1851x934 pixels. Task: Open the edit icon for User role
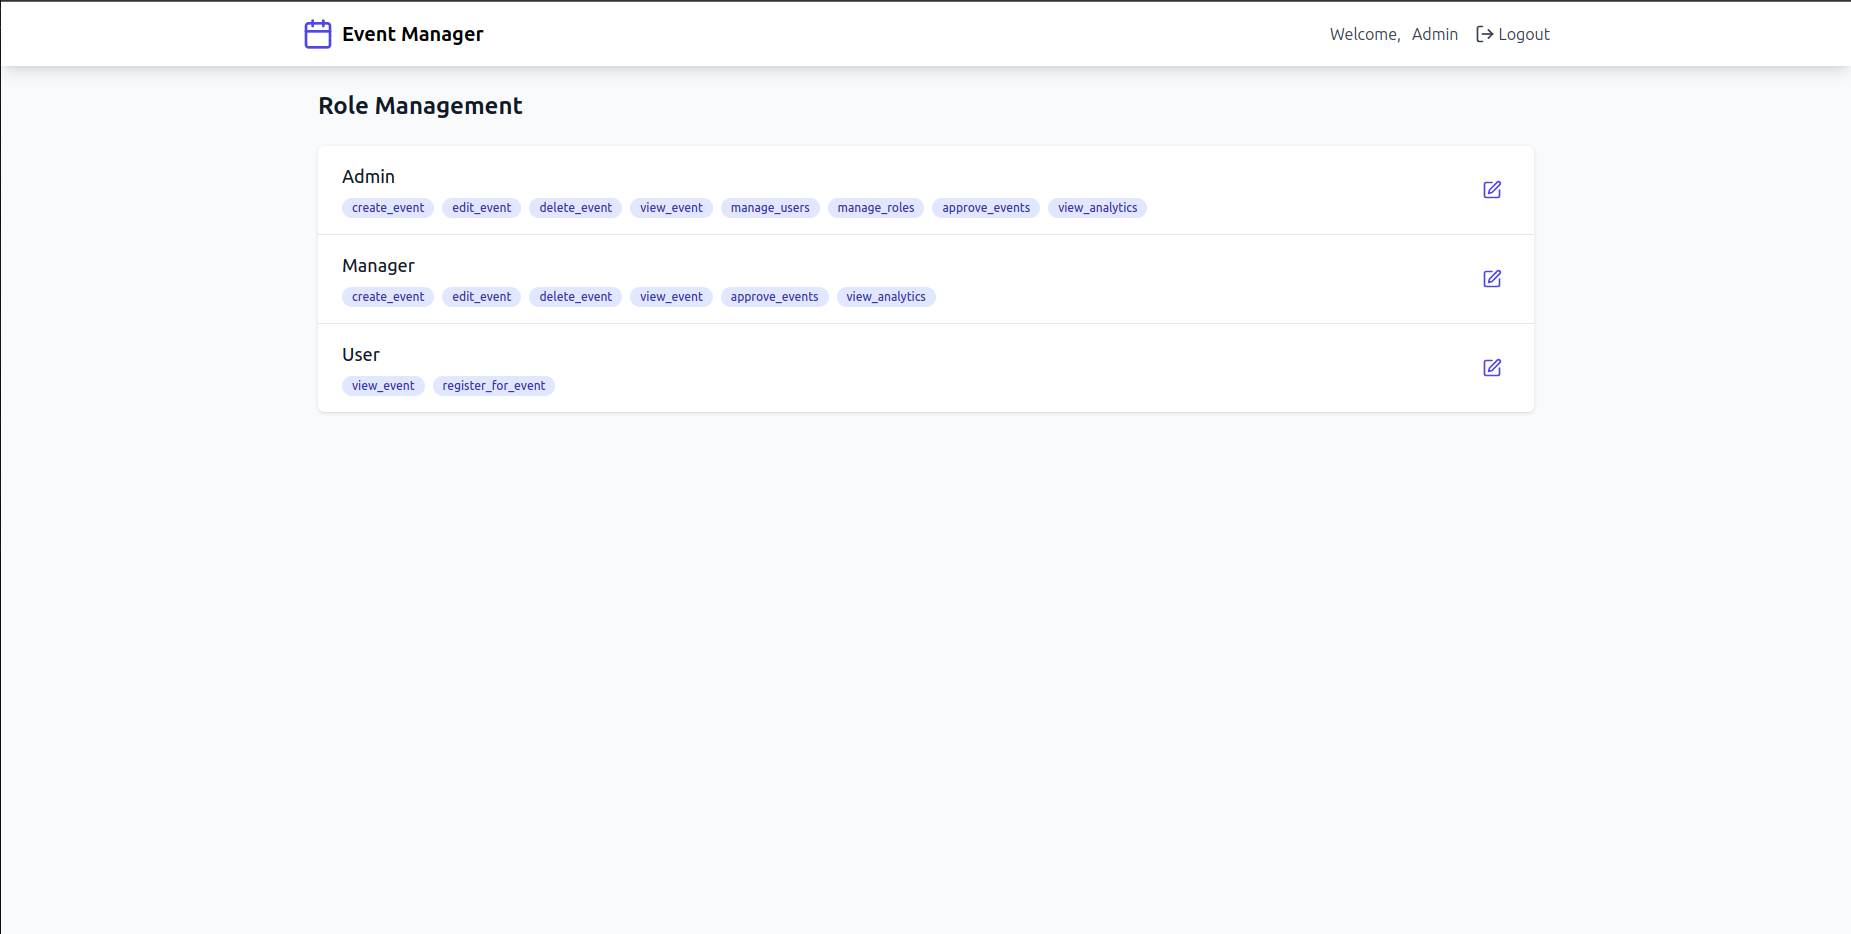coord(1492,368)
